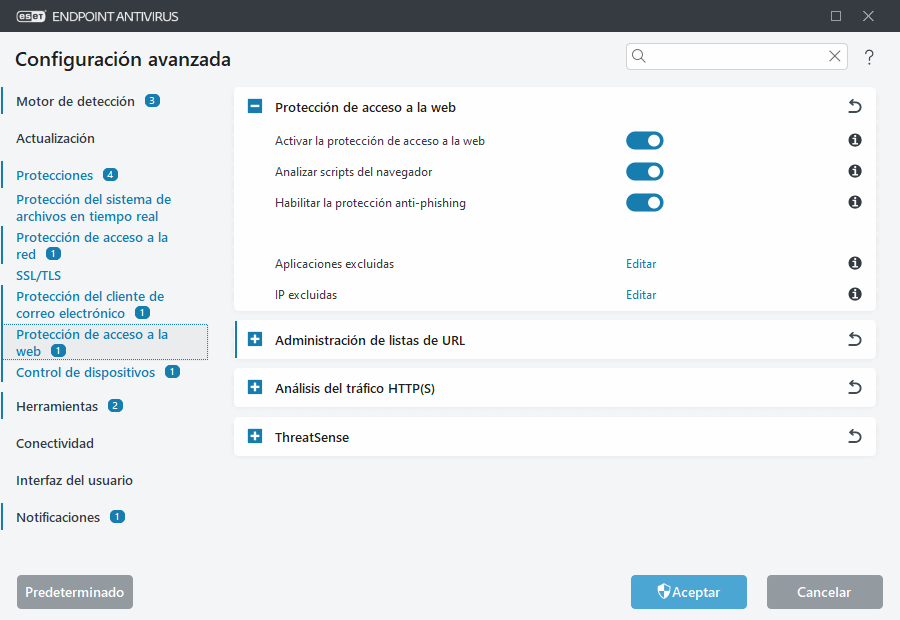Select Protección del sistema de archivos en tiempo real
The height and width of the screenshot is (620, 900).
coord(94,208)
